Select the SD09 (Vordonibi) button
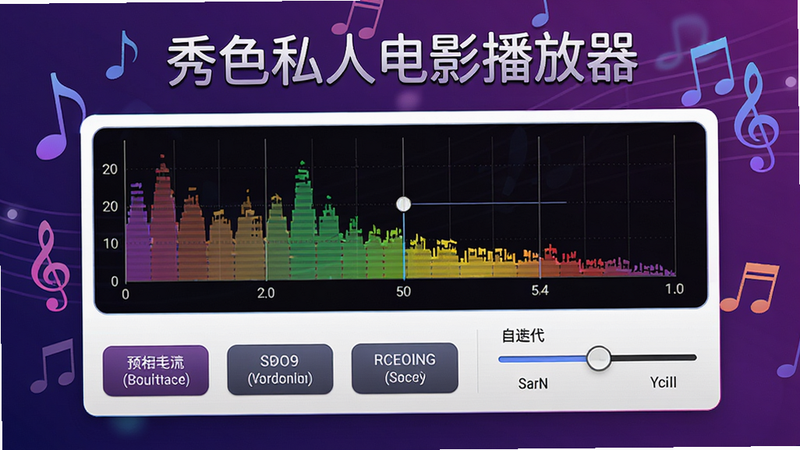 pyautogui.click(x=280, y=369)
